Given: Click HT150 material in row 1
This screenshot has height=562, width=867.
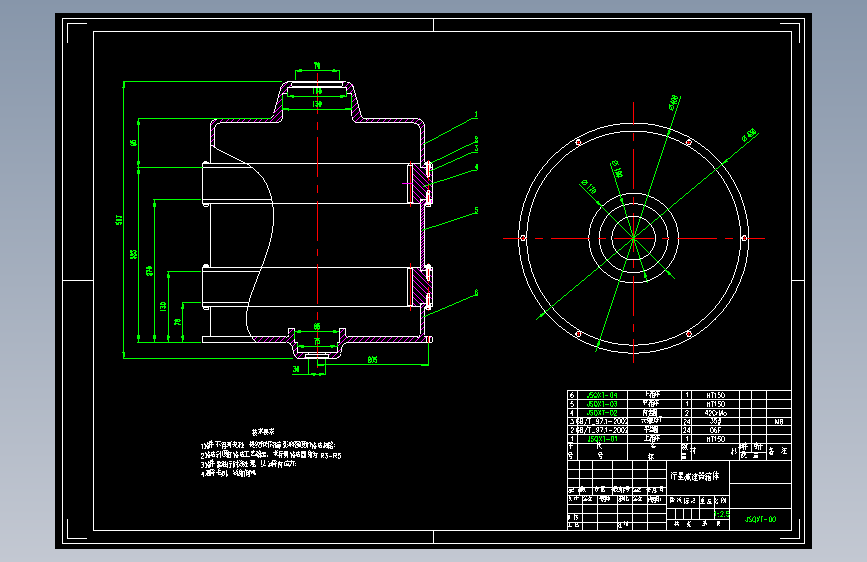Looking at the screenshot, I should tap(715, 439).
